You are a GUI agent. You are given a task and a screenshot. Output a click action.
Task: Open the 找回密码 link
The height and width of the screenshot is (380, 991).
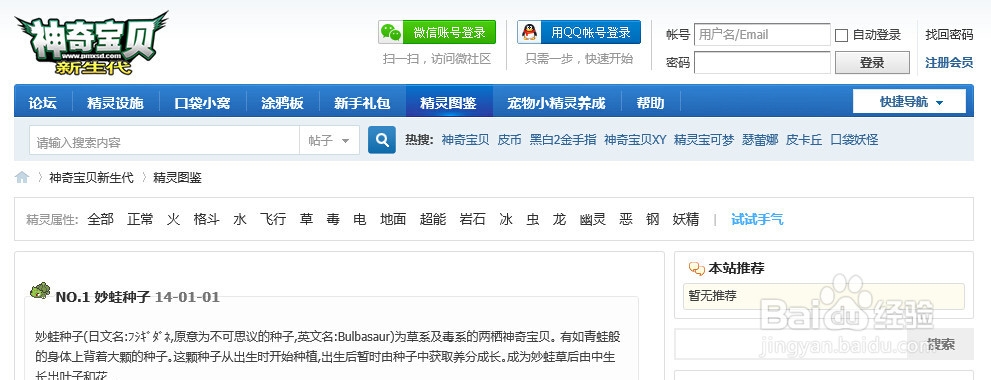click(949, 35)
